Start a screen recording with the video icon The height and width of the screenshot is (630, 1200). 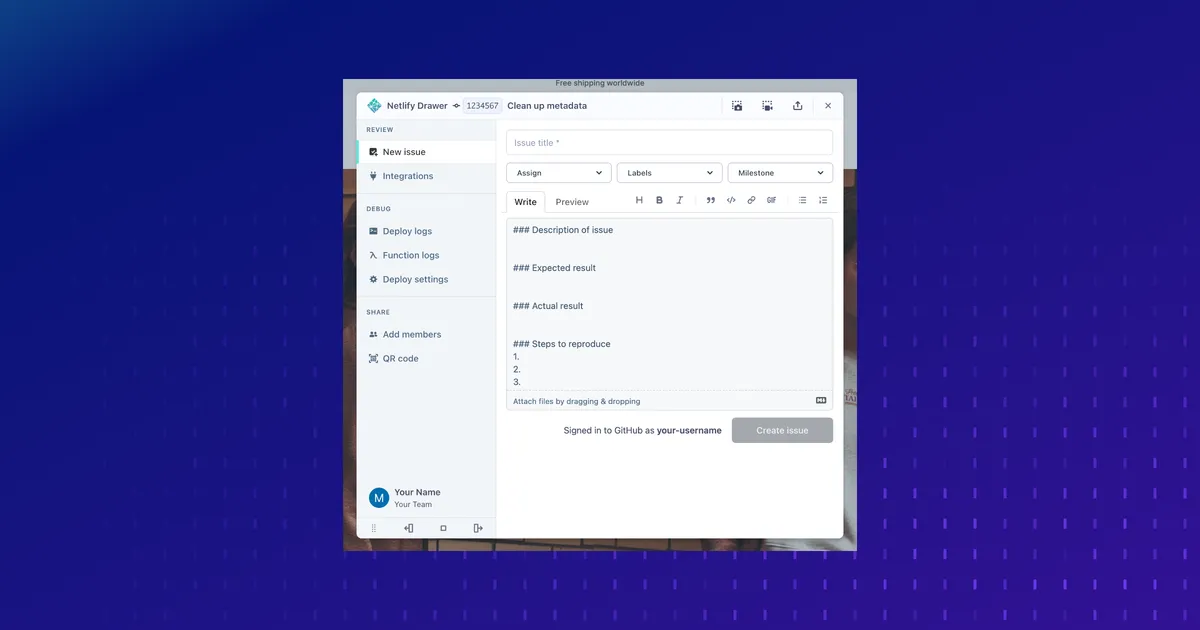(x=767, y=106)
